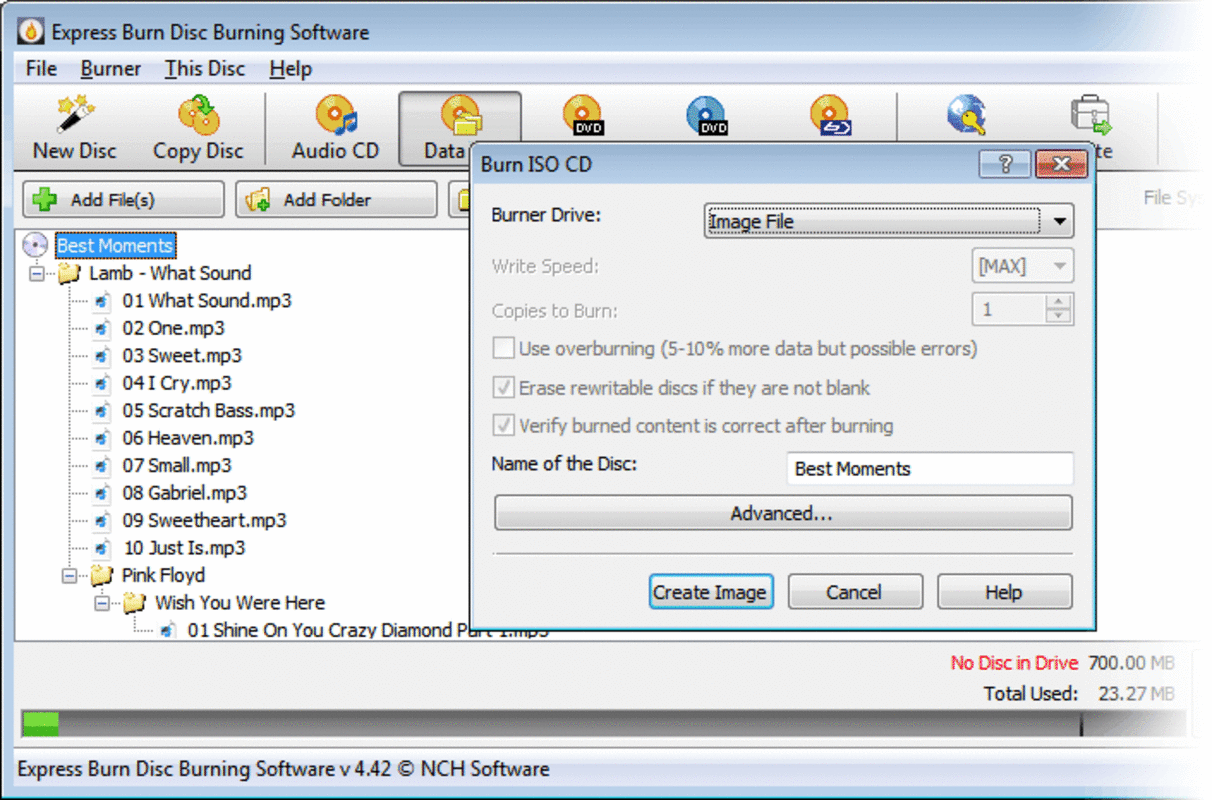Screen dimensions: 1212x800
Task: Select the Copy Disc tool
Action: 196,126
